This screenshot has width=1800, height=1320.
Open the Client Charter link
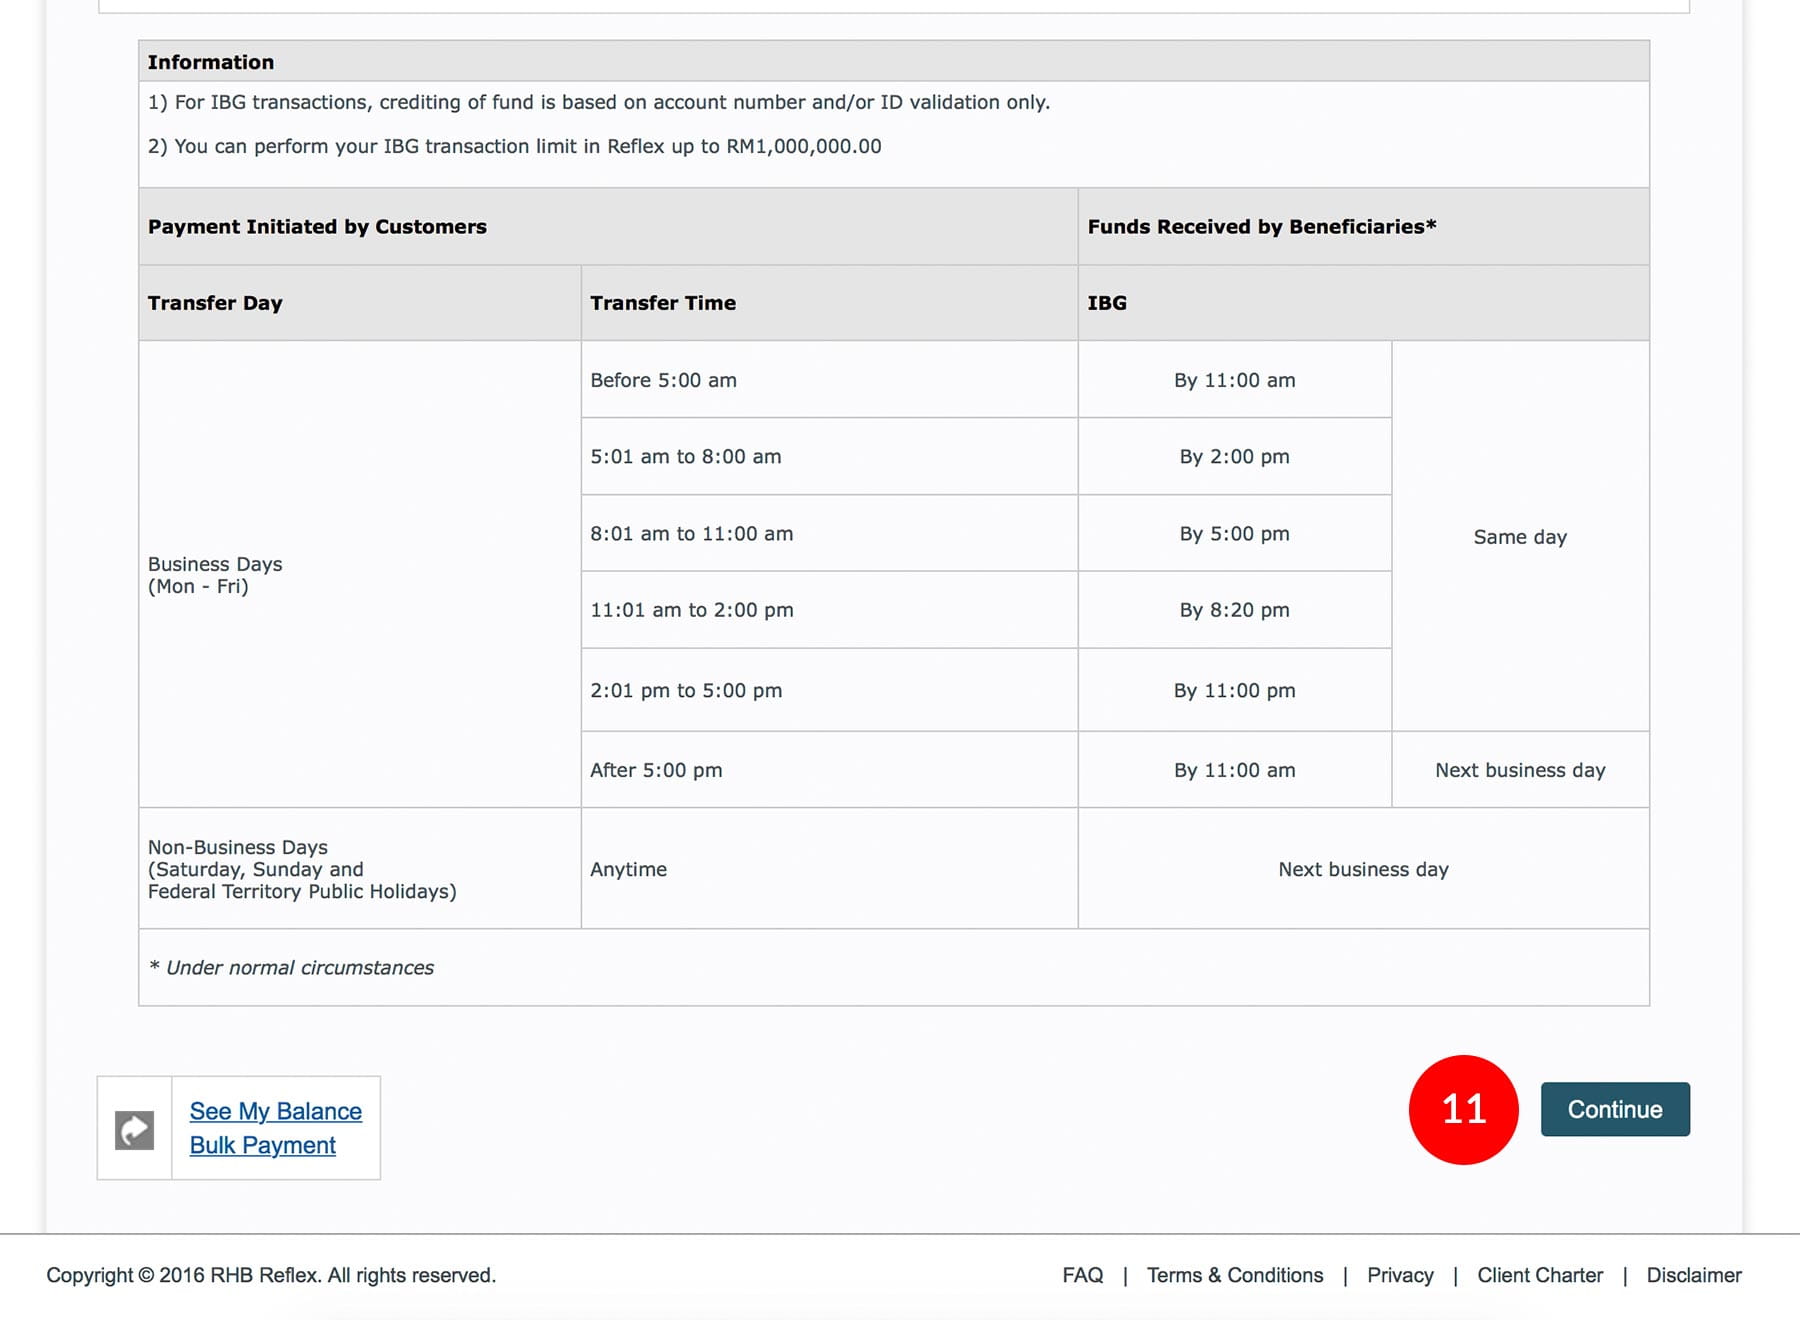[x=1539, y=1275]
